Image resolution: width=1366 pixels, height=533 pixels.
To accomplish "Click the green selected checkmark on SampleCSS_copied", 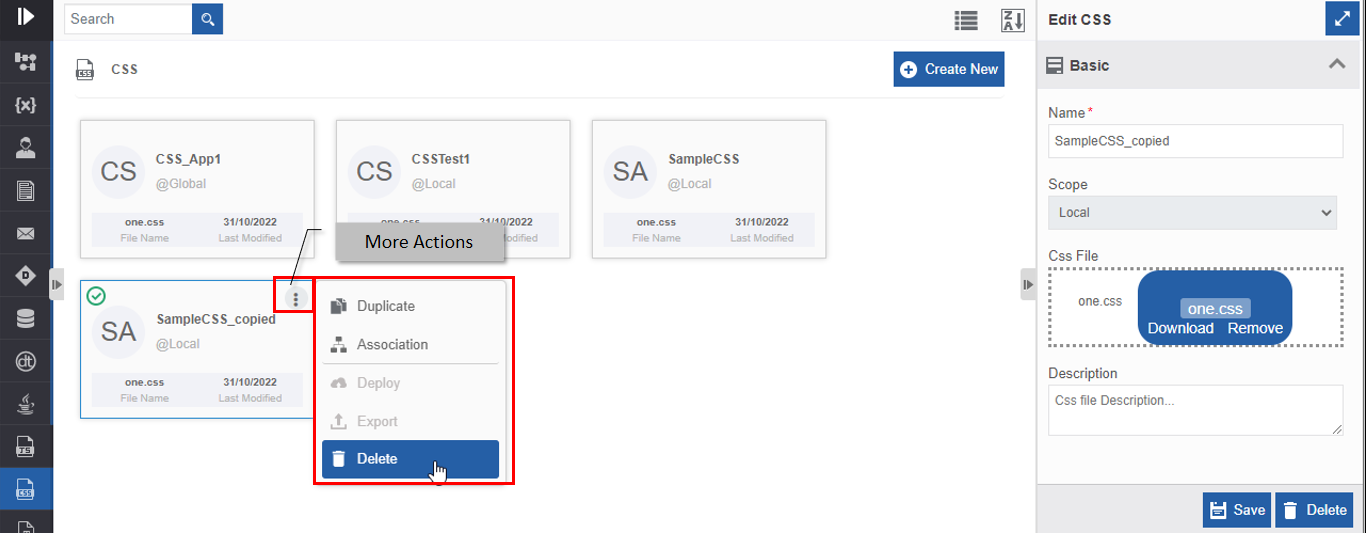I will 96,296.
